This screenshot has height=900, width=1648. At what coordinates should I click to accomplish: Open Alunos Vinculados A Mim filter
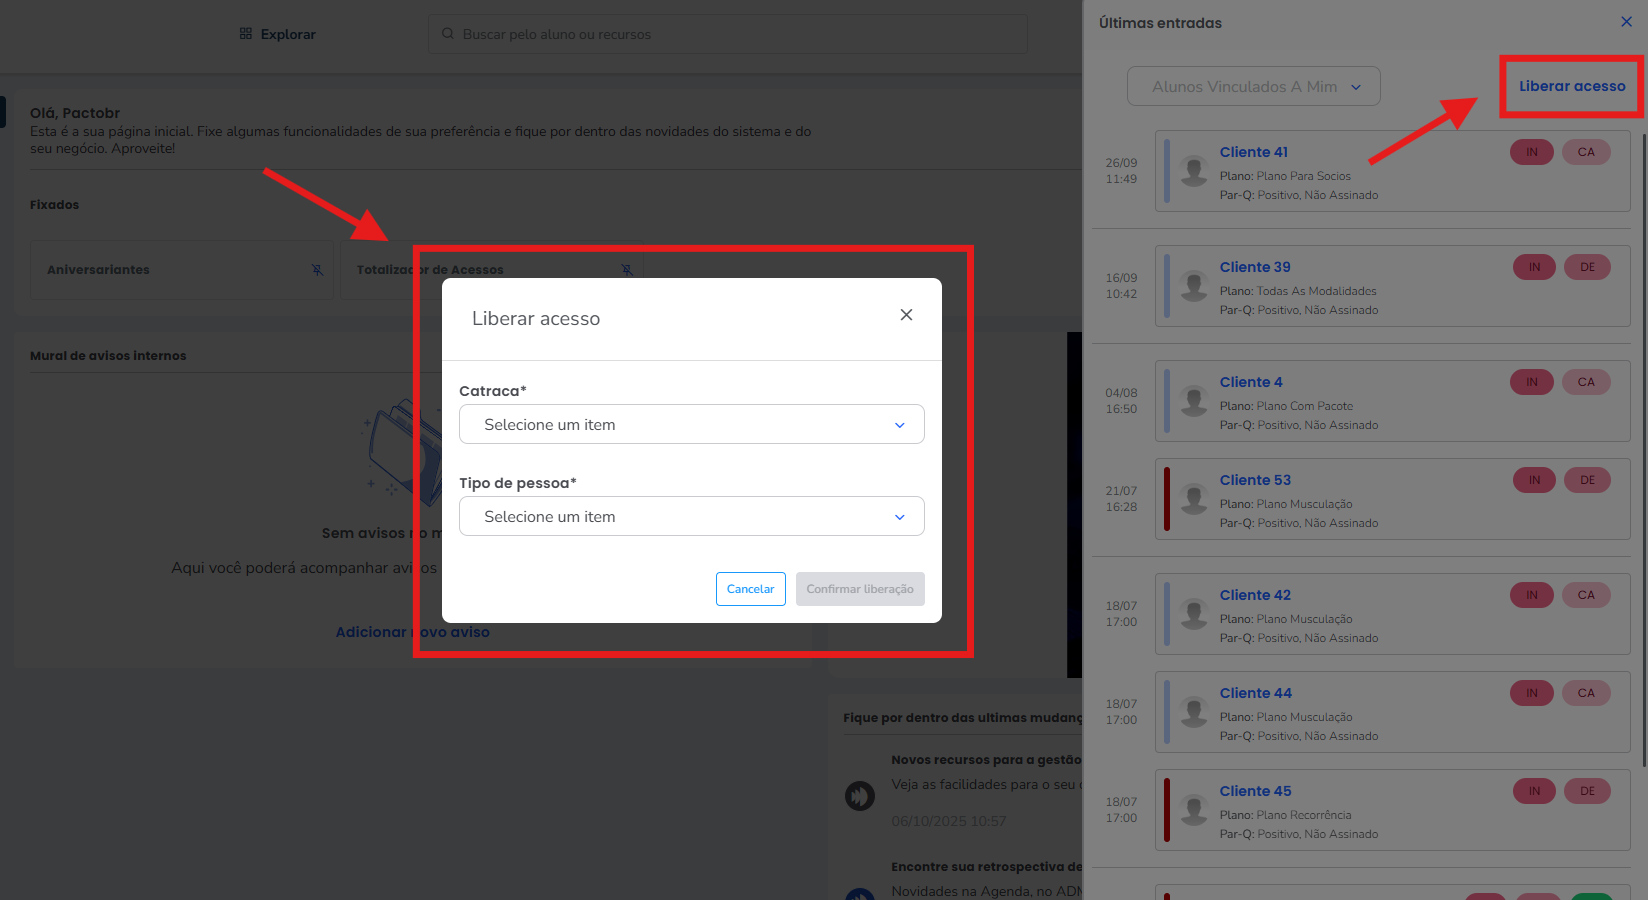tap(1253, 87)
